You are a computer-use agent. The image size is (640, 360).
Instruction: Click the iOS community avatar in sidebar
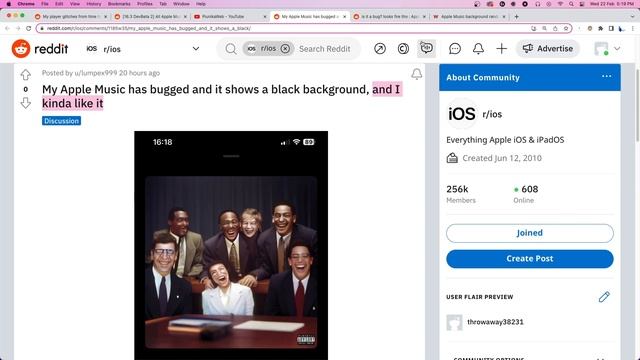(462, 113)
